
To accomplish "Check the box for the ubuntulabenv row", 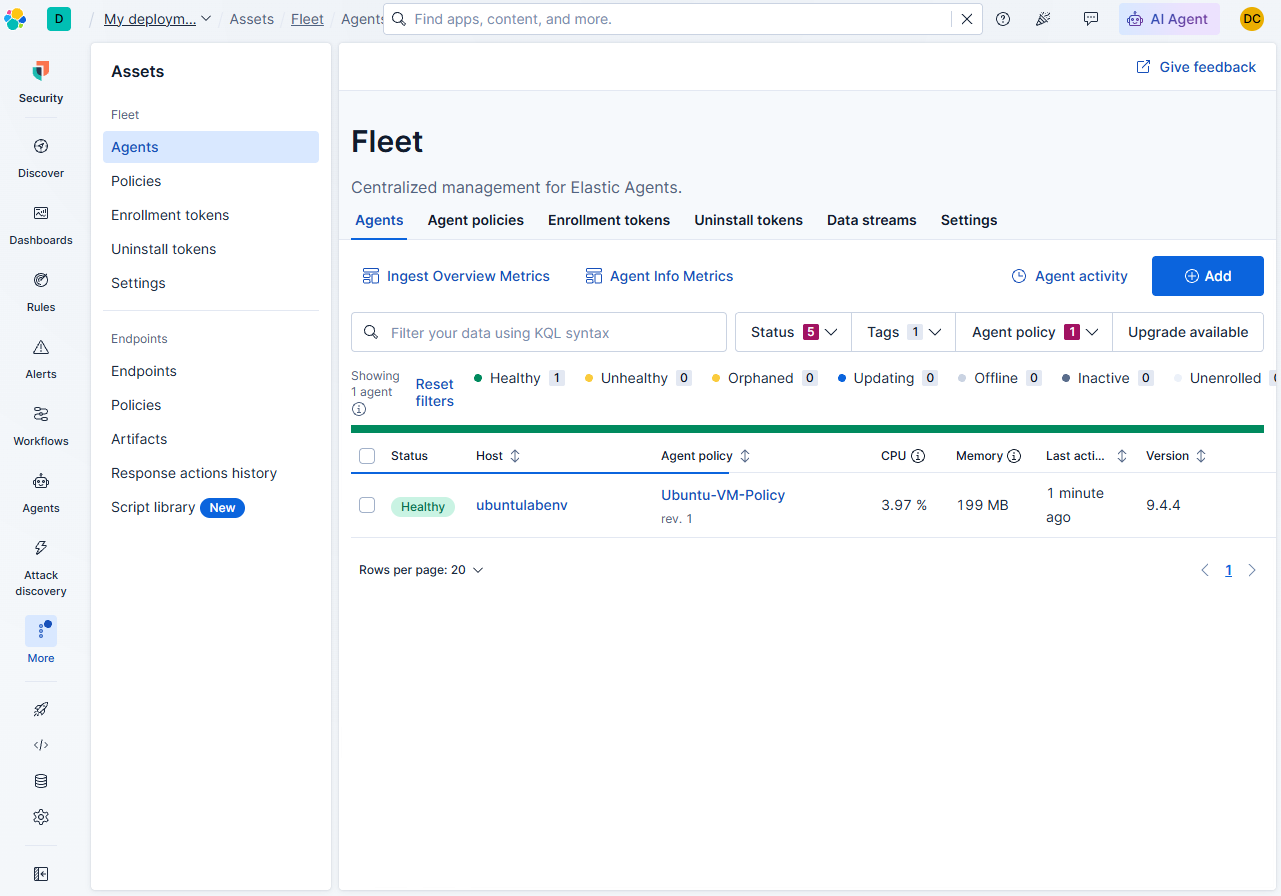I will (x=367, y=505).
